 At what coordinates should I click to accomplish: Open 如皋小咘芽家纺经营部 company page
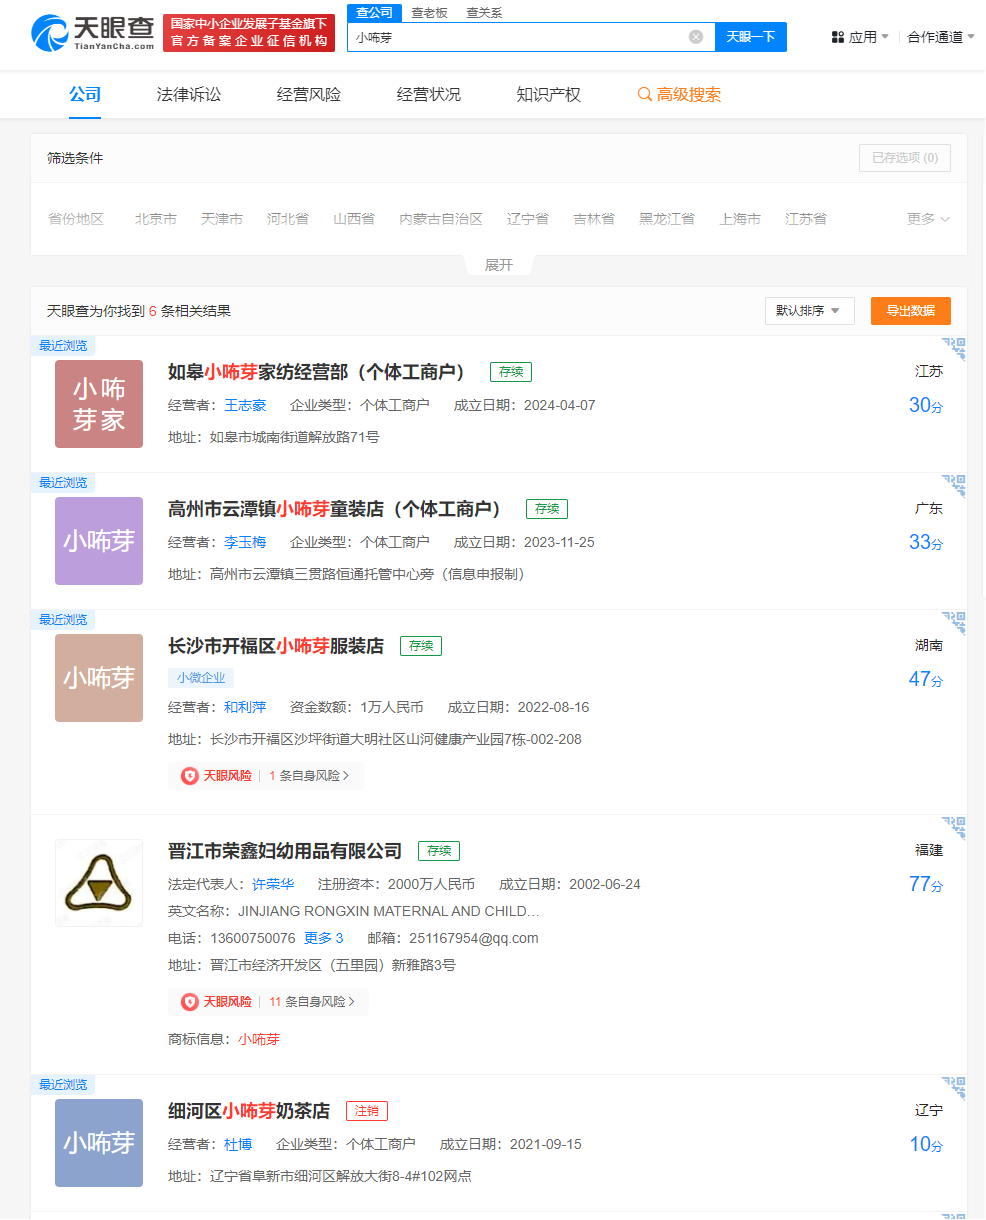[318, 372]
